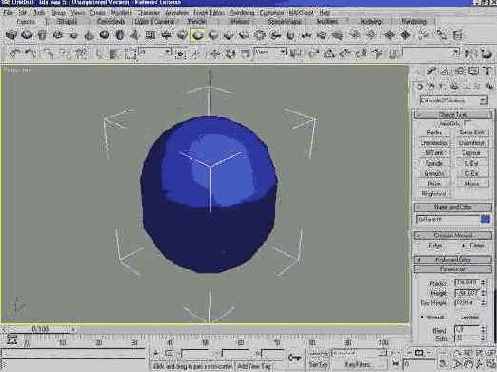Choose the Center creation method radio
Screen dimensions: 497x372
(x=473, y=246)
